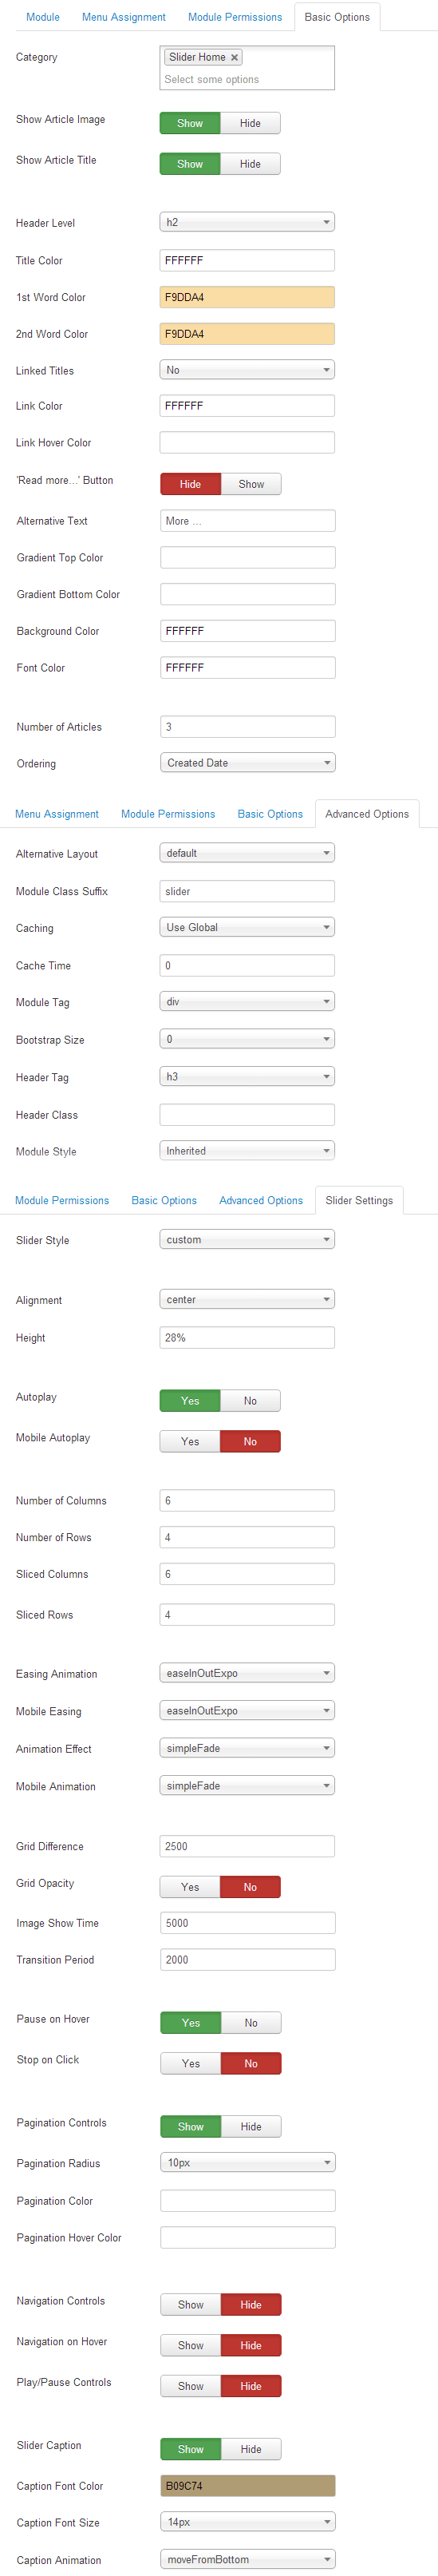The width and height of the screenshot is (438, 2576).
Task: Open the Advanced Options tab link
Action: tap(261, 1200)
